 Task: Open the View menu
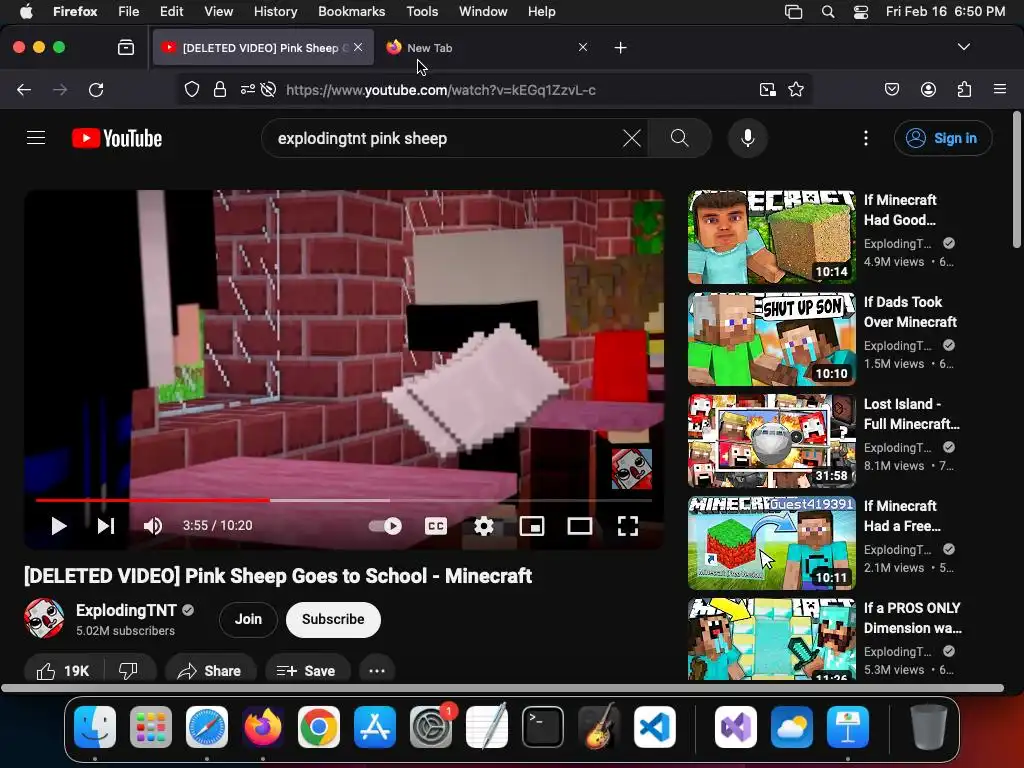[218, 11]
